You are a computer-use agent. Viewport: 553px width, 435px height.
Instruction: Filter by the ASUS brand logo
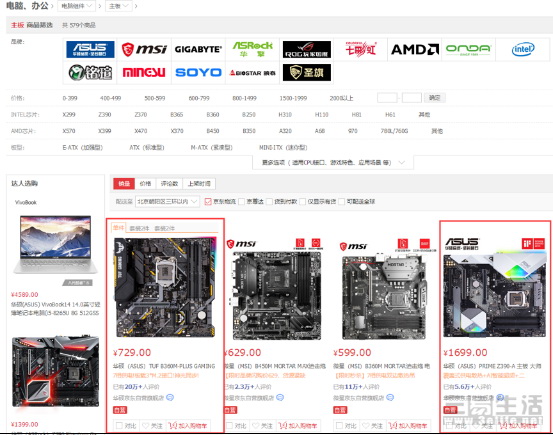point(90,49)
